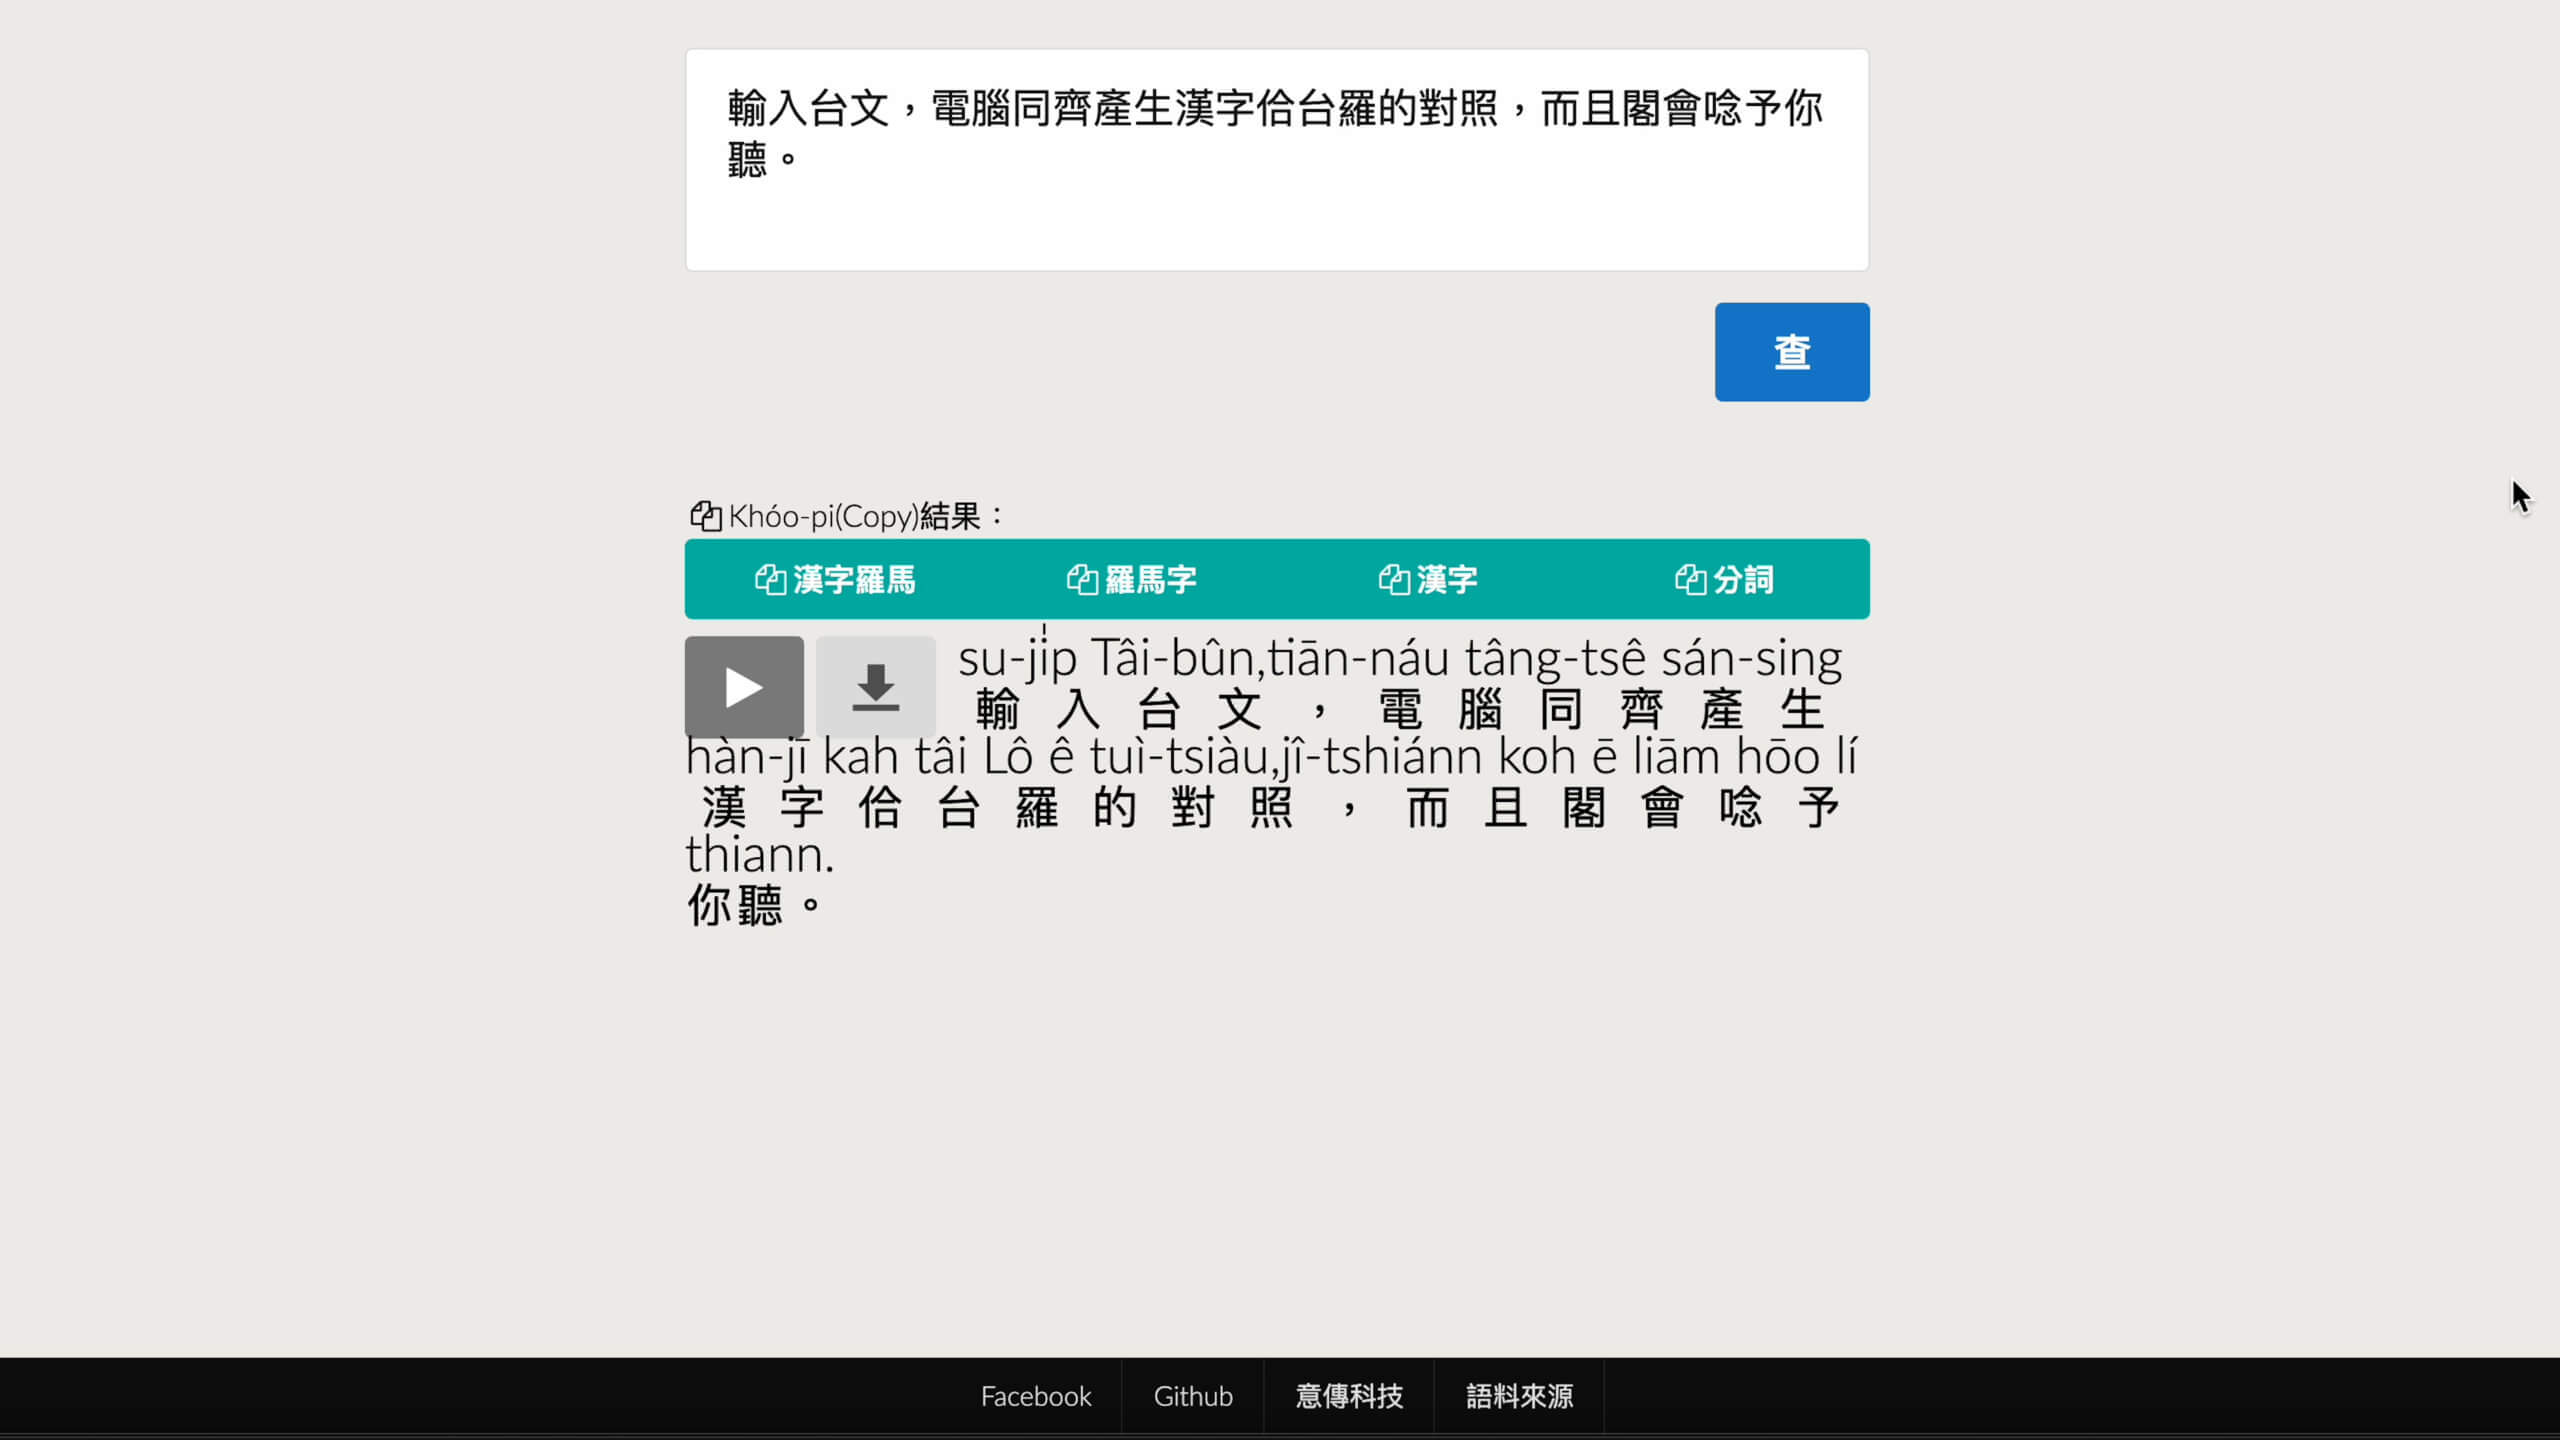
Task: Copy the 分詞 segmentation result
Action: point(1724,579)
